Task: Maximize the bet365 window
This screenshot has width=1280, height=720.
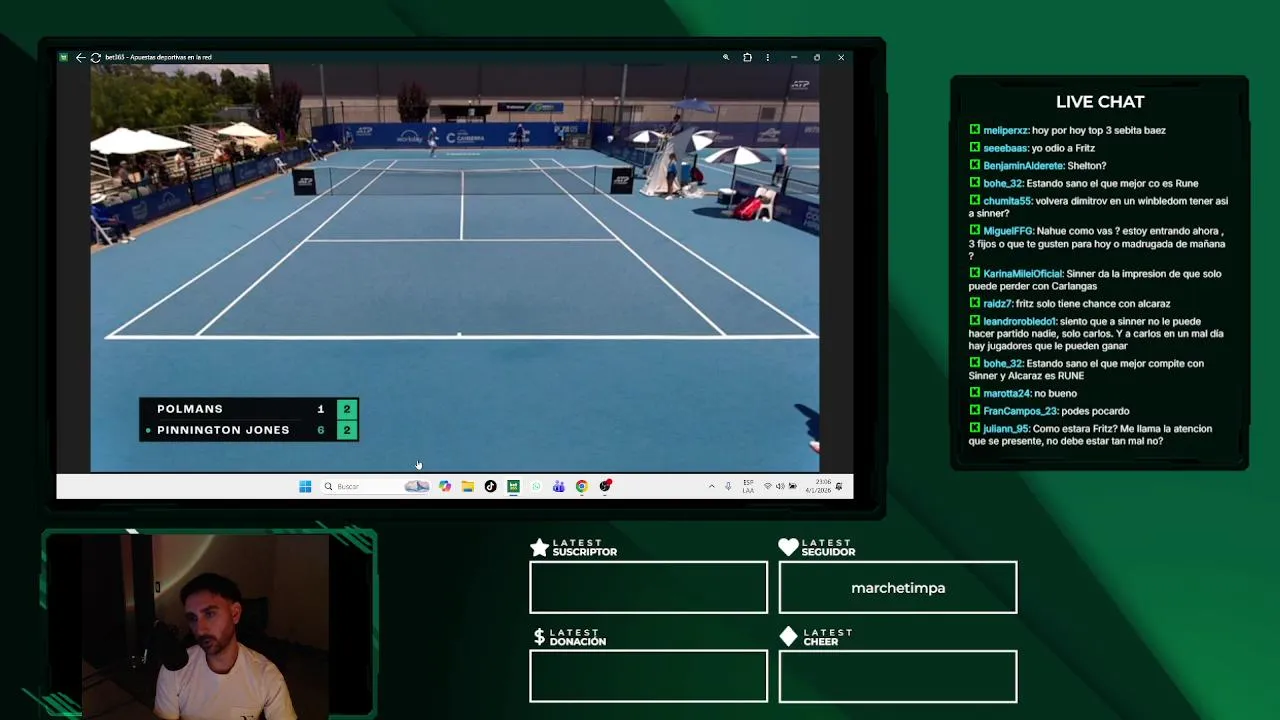Action: tap(817, 57)
